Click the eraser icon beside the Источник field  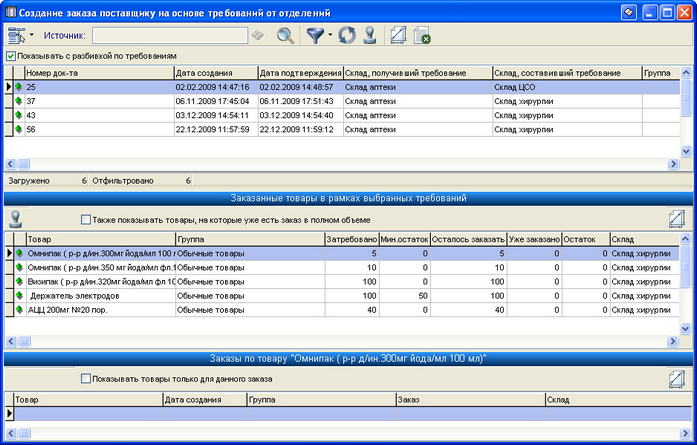[x=258, y=35]
